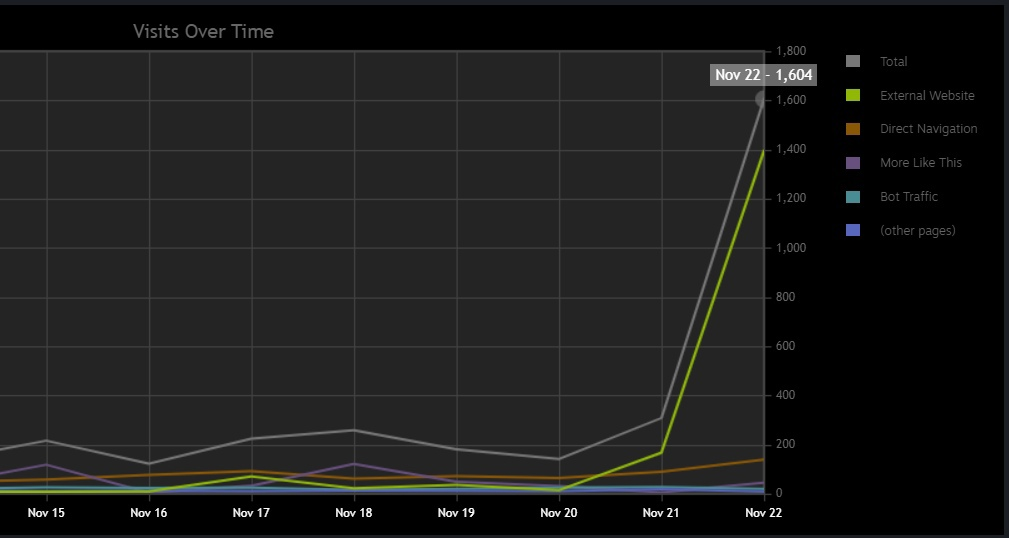
Task: Click the Nov 17 axis label
Action: 251,513
